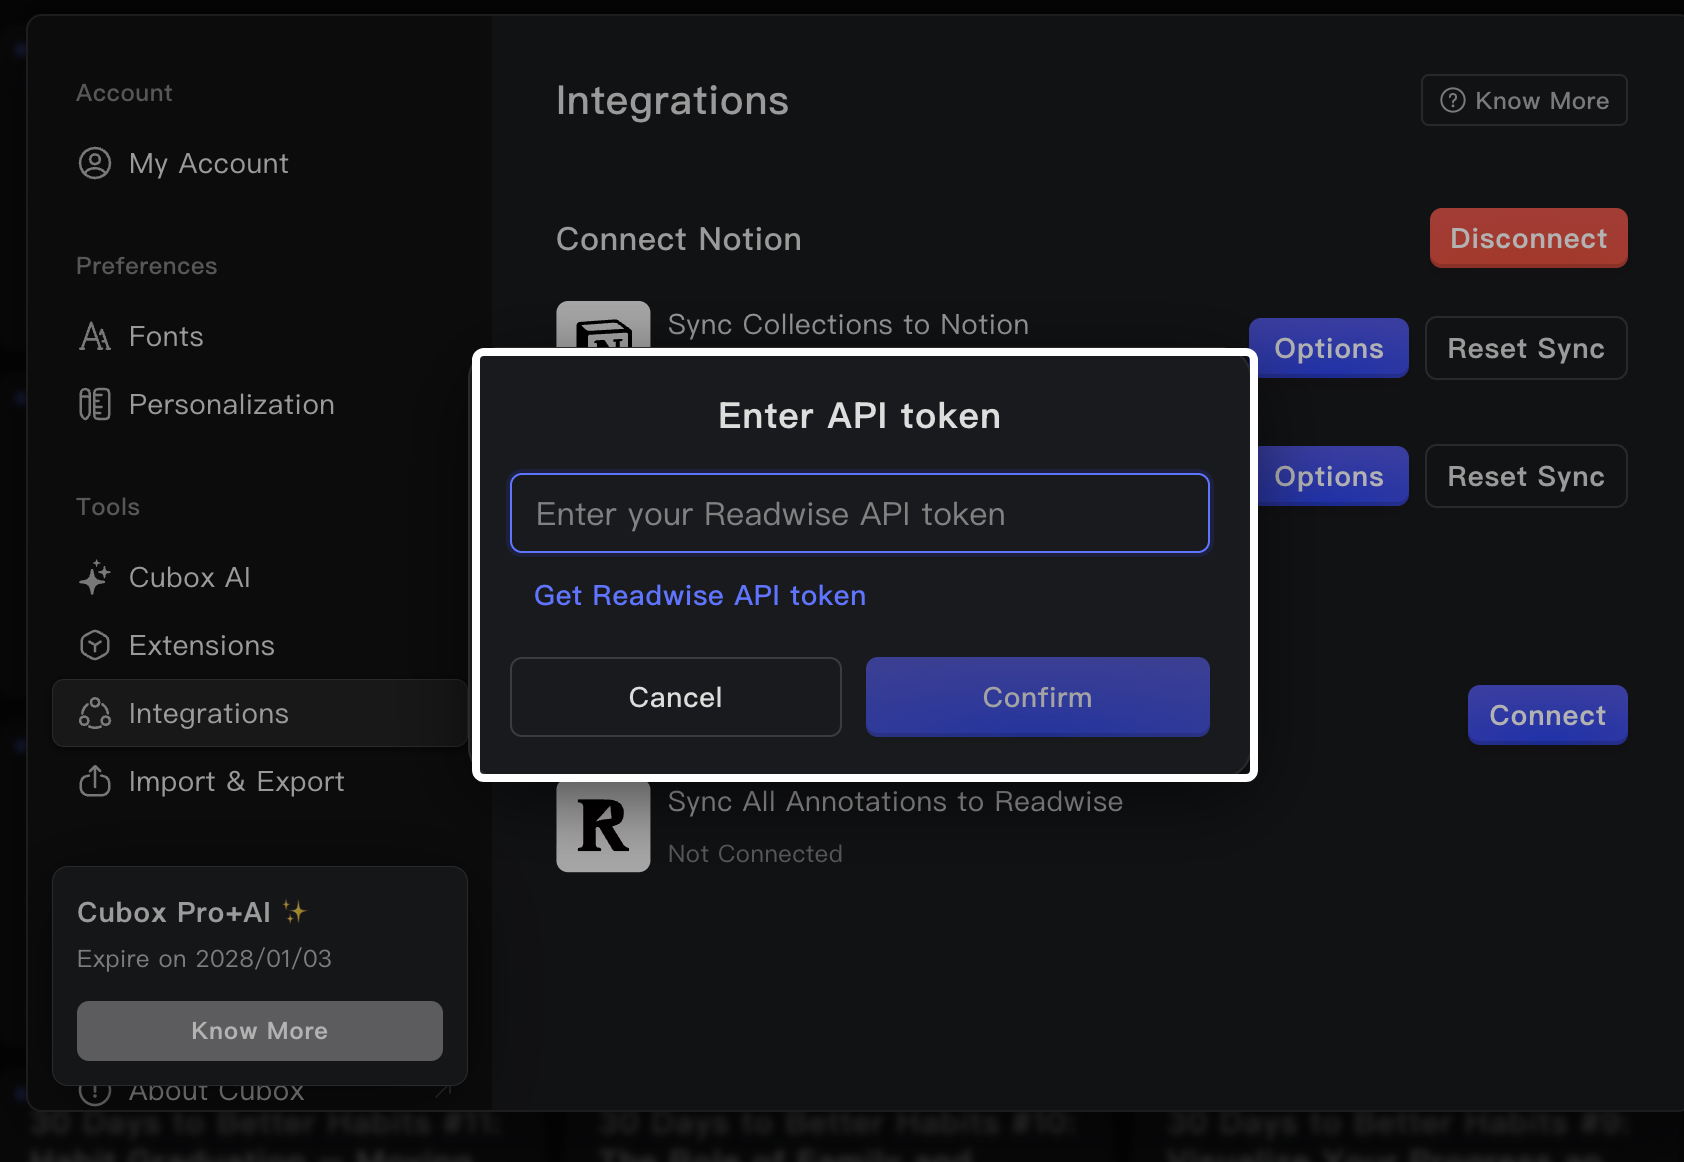Click the Integrations icon in sidebar
1684x1162 pixels.
click(x=95, y=714)
